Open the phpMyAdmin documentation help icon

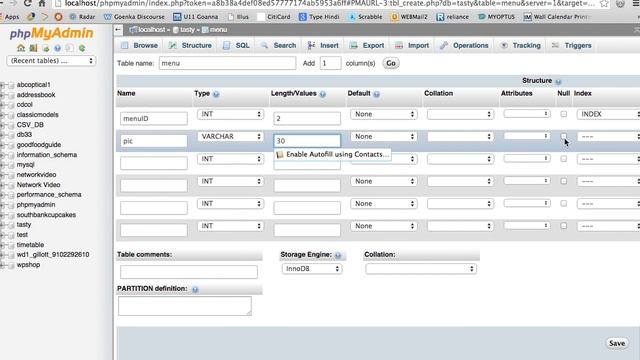click(x=58, y=48)
